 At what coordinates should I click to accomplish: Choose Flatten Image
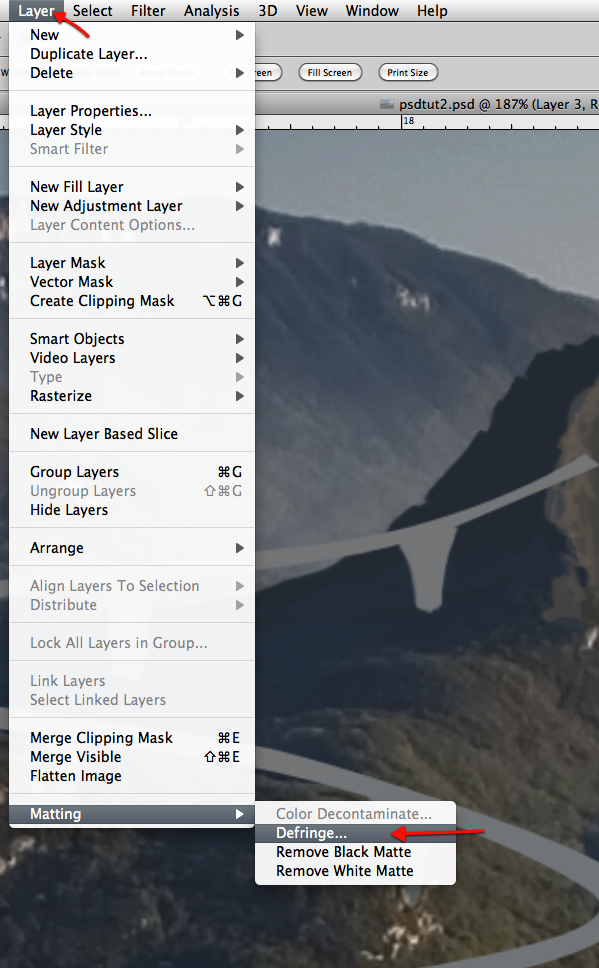tap(132, 776)
